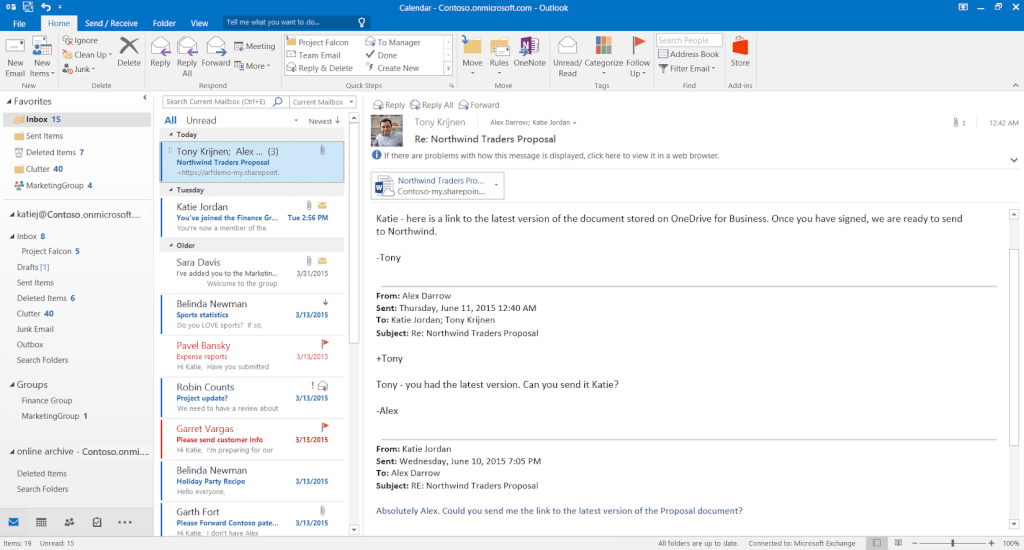The image size is (1024, 550).
Task: Adjust the zoom slider handle
Action: coord(953,543)
